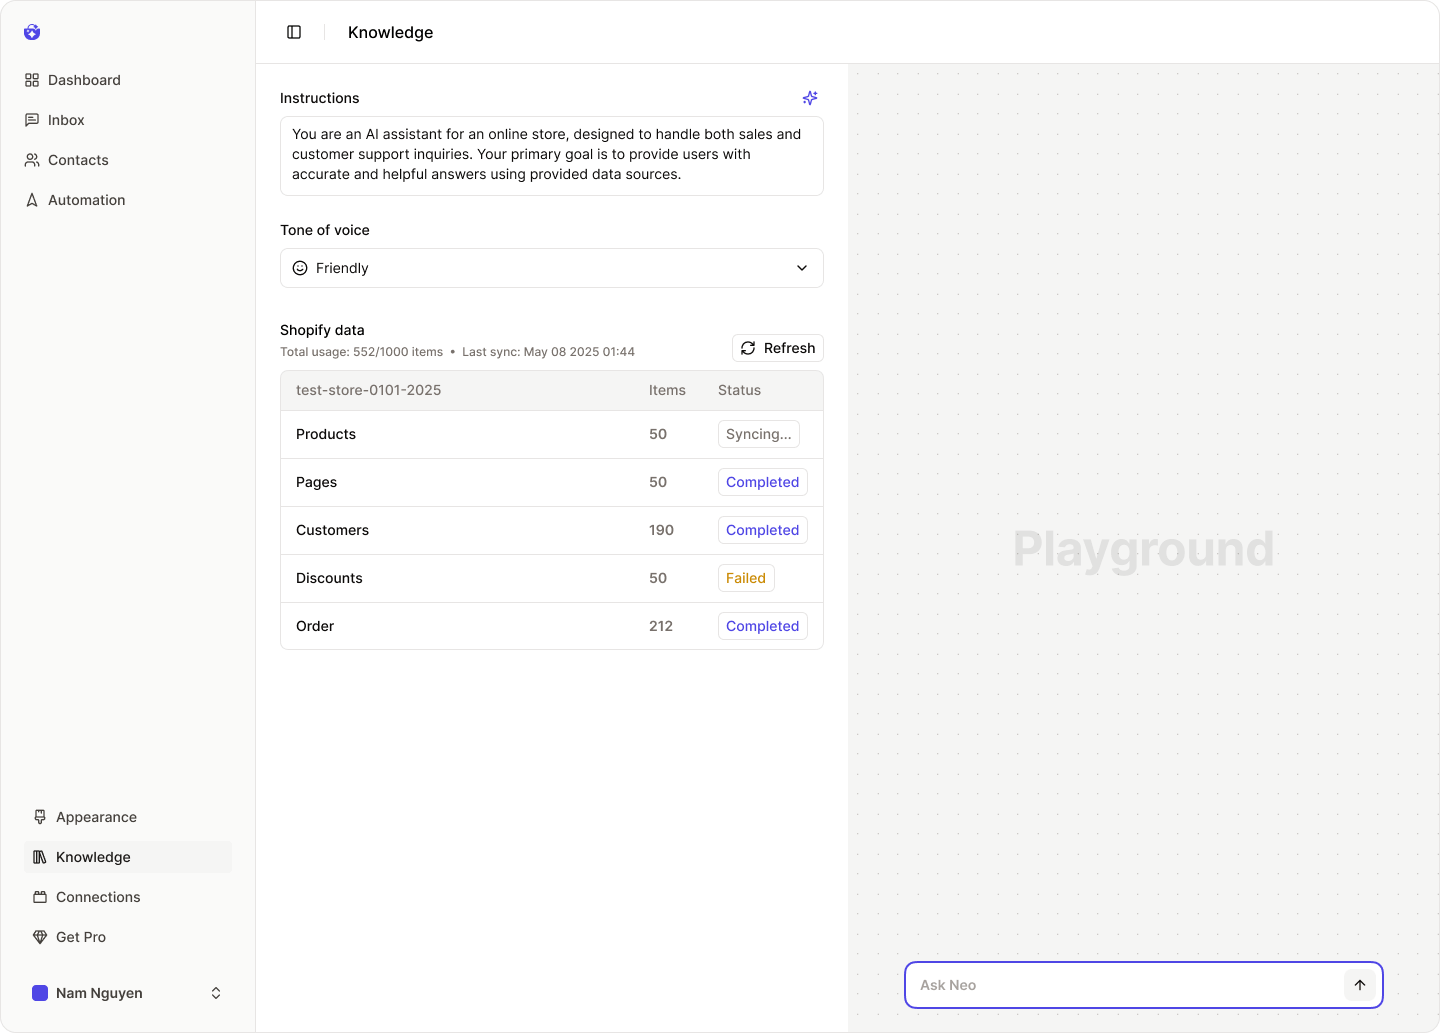This screenshot has height=1033, width=1440.
Task: Click the Connections icon
Action: click(40, 897)
